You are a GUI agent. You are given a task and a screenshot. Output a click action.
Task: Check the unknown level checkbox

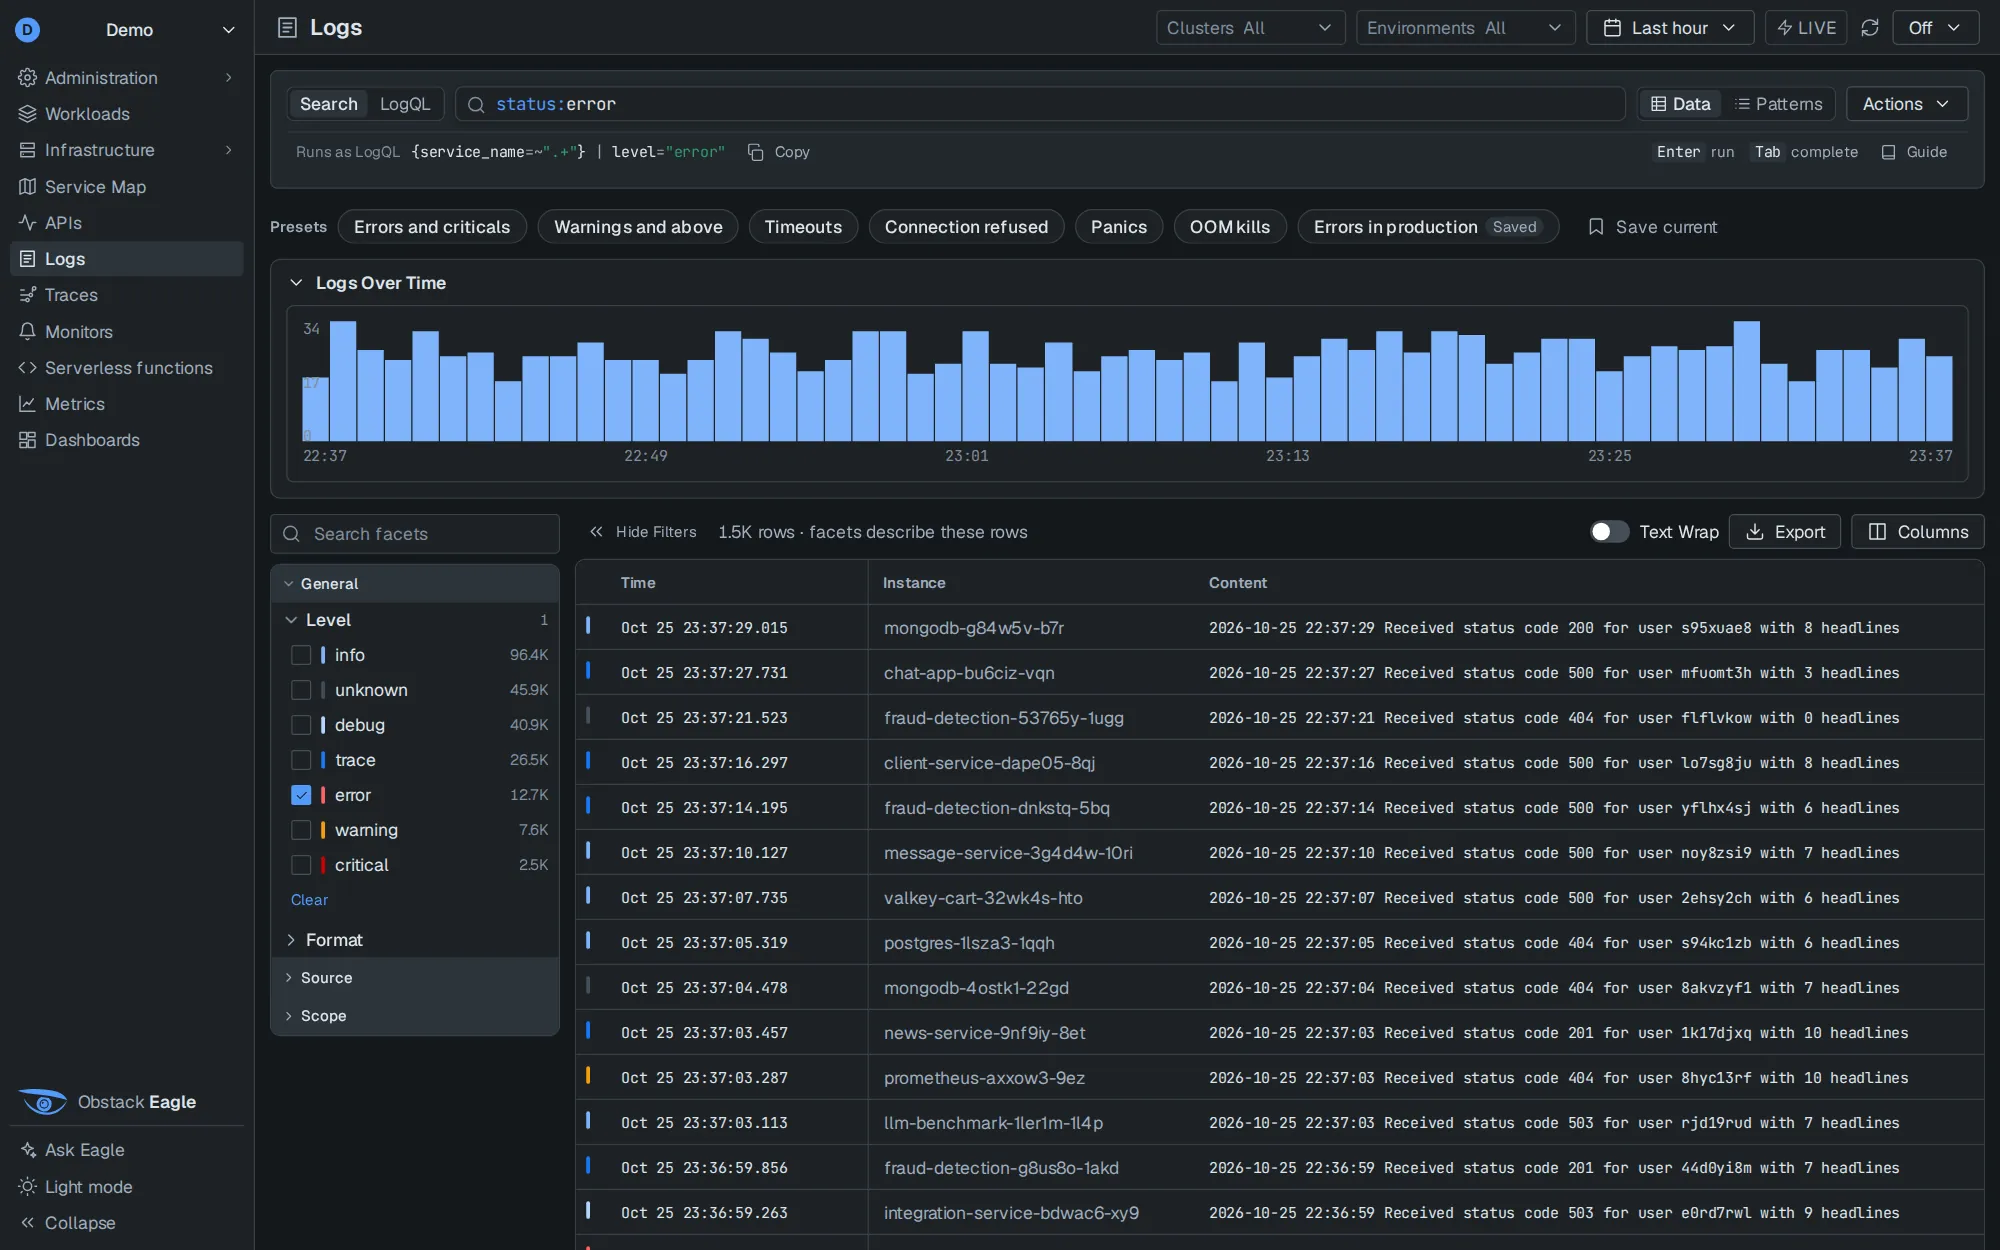[301, 690]
